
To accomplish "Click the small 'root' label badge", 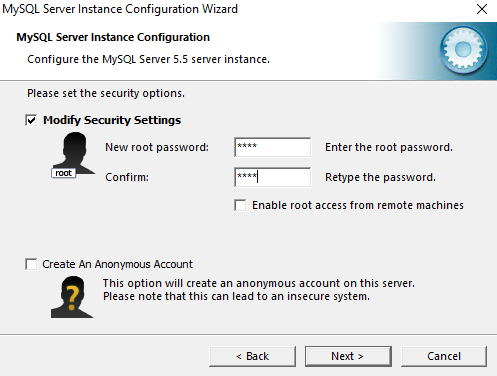I will pos(64,173).
